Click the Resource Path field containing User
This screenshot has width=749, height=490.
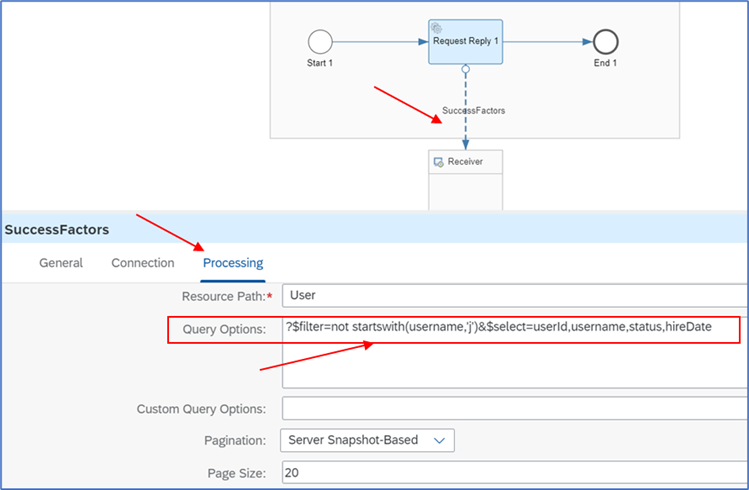tap(515, 296)
